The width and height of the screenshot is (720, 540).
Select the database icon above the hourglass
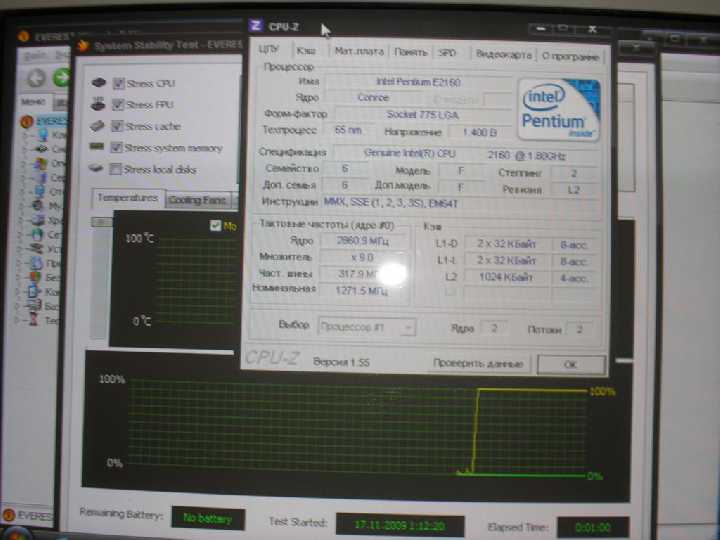point(33,305)
